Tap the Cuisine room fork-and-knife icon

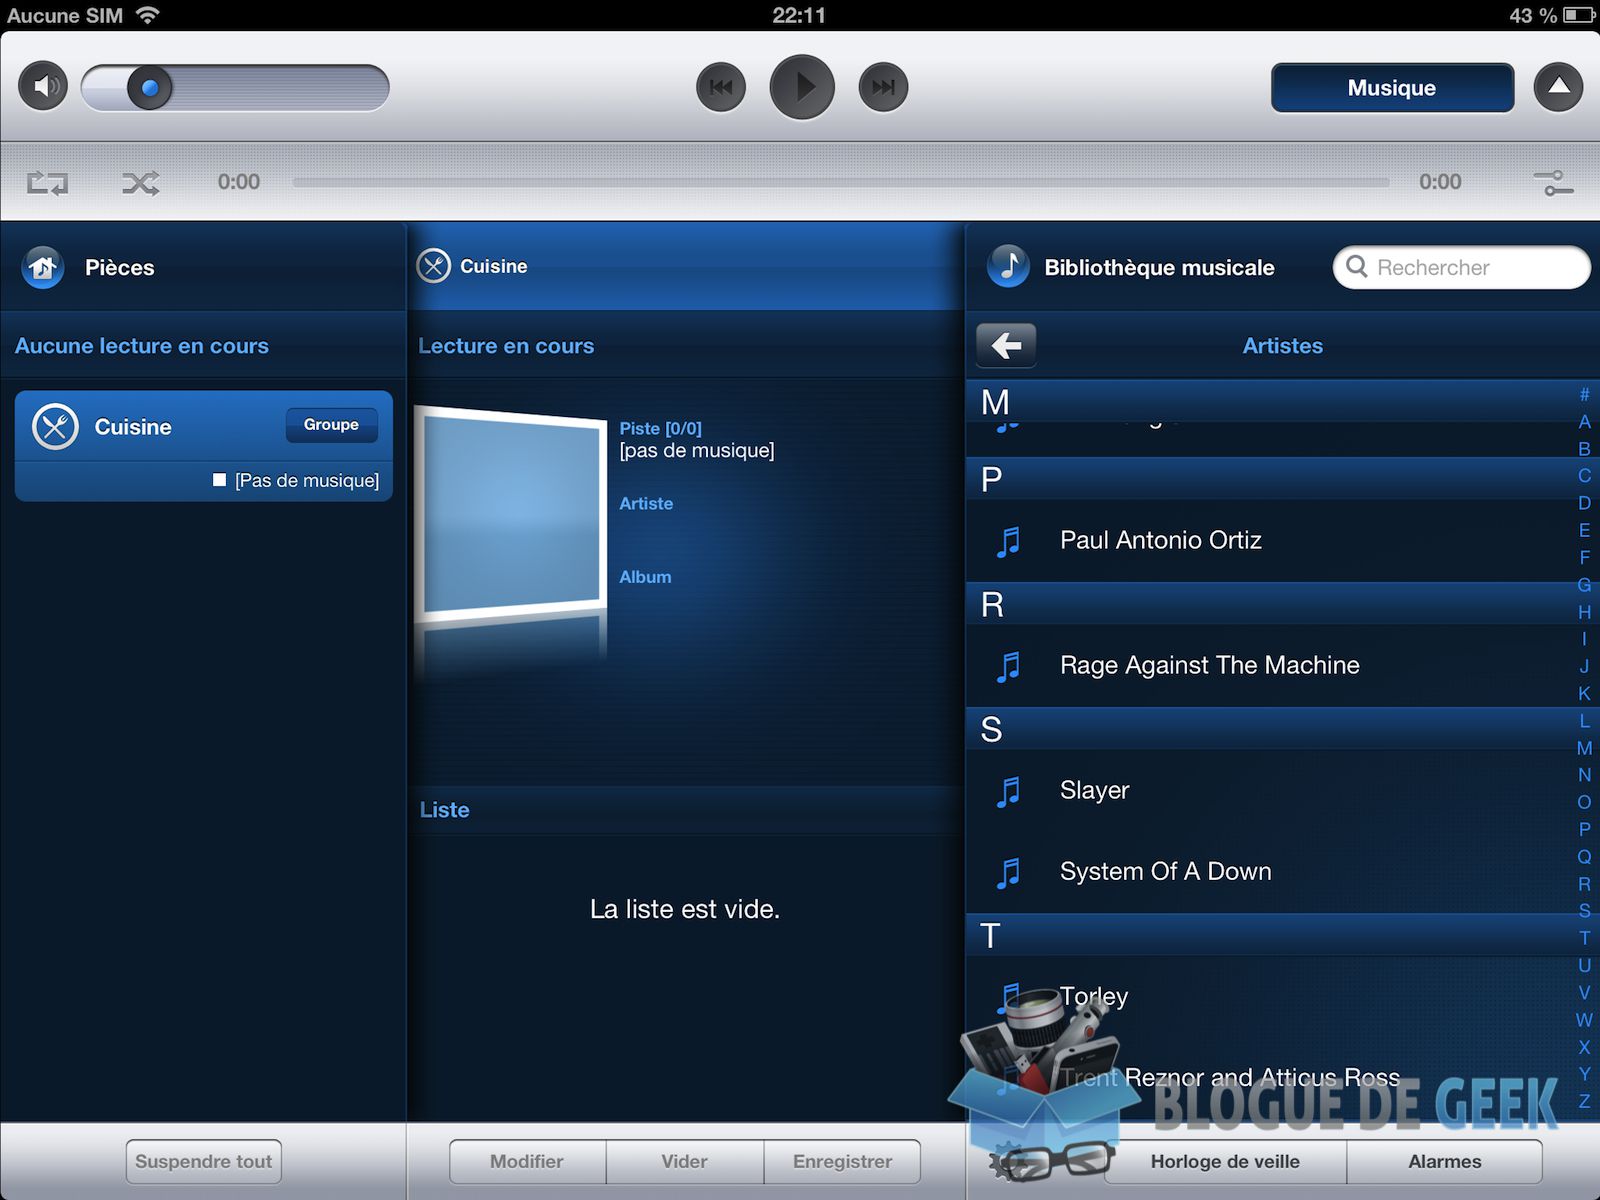[55, 427]
